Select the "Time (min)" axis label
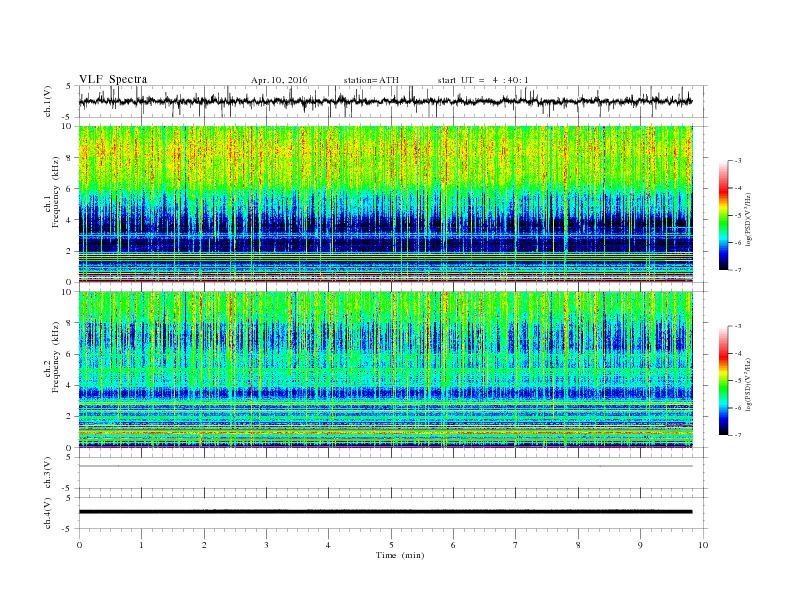This screenshot has height=612, width=792. (400, 555)
